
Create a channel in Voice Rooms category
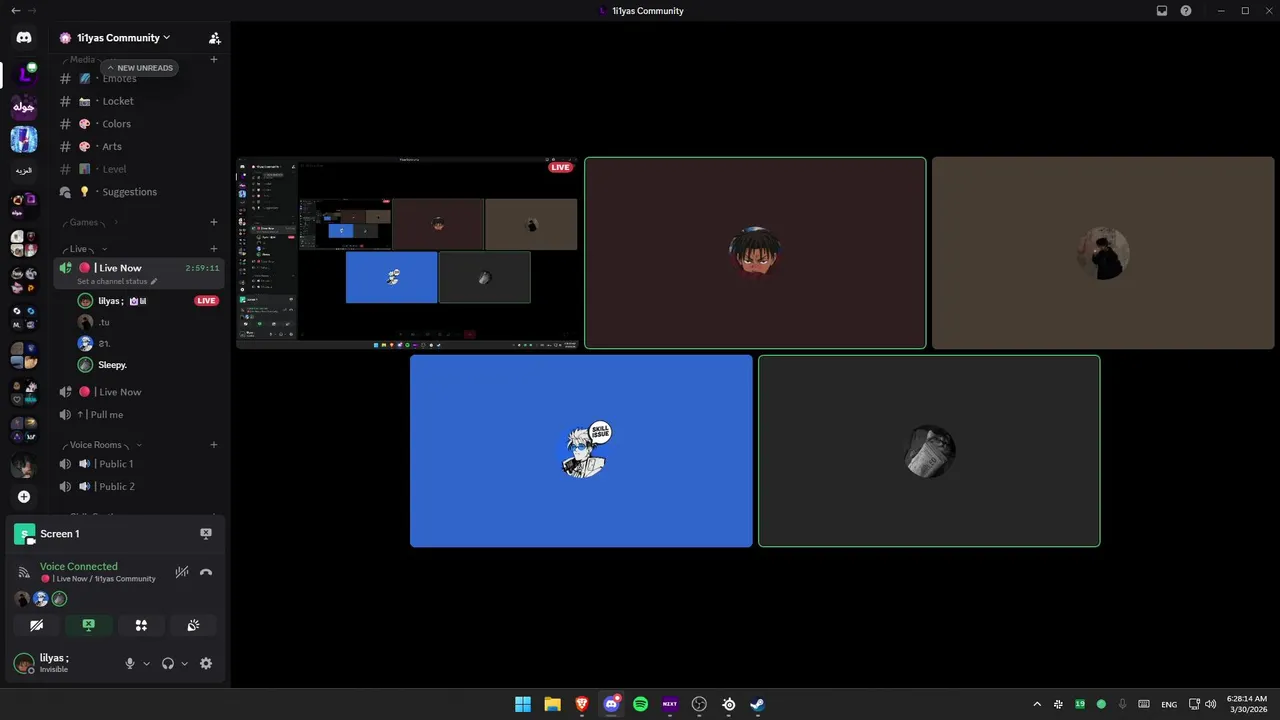[214, 445]
